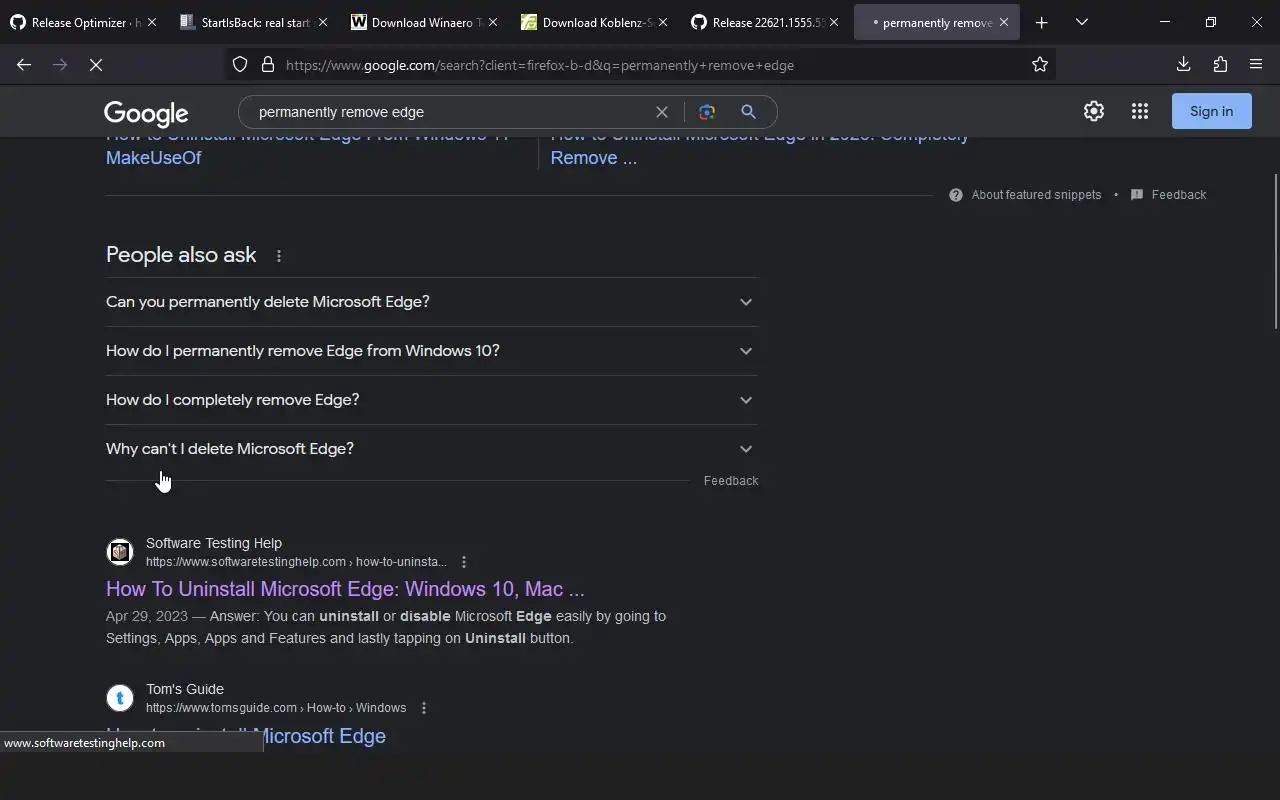The image size is (1280, 800).
Task: Click Tom's Guide favicon
Action: coord(120,698)
